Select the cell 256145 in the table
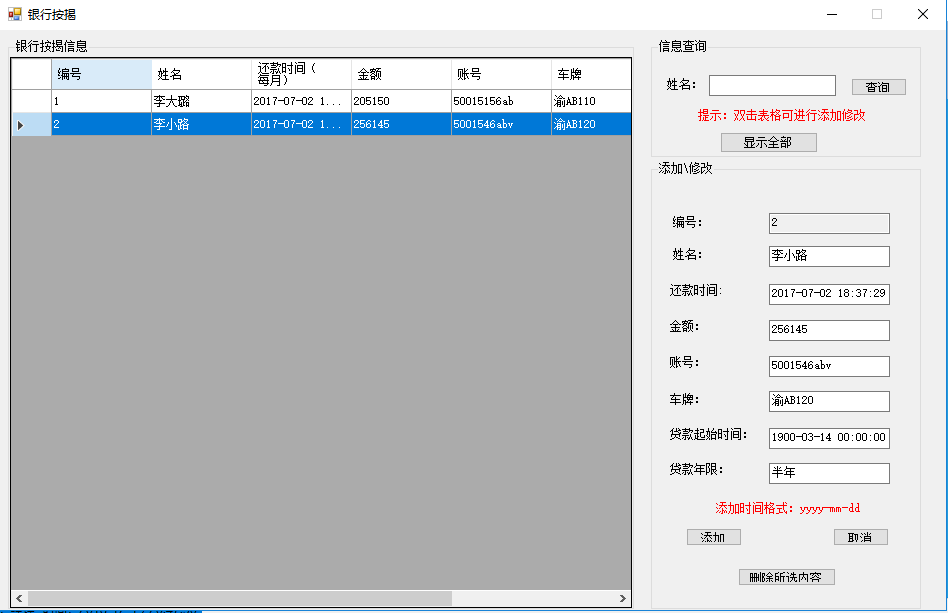This screenshot has width=948, height=613. coord(401,125)
